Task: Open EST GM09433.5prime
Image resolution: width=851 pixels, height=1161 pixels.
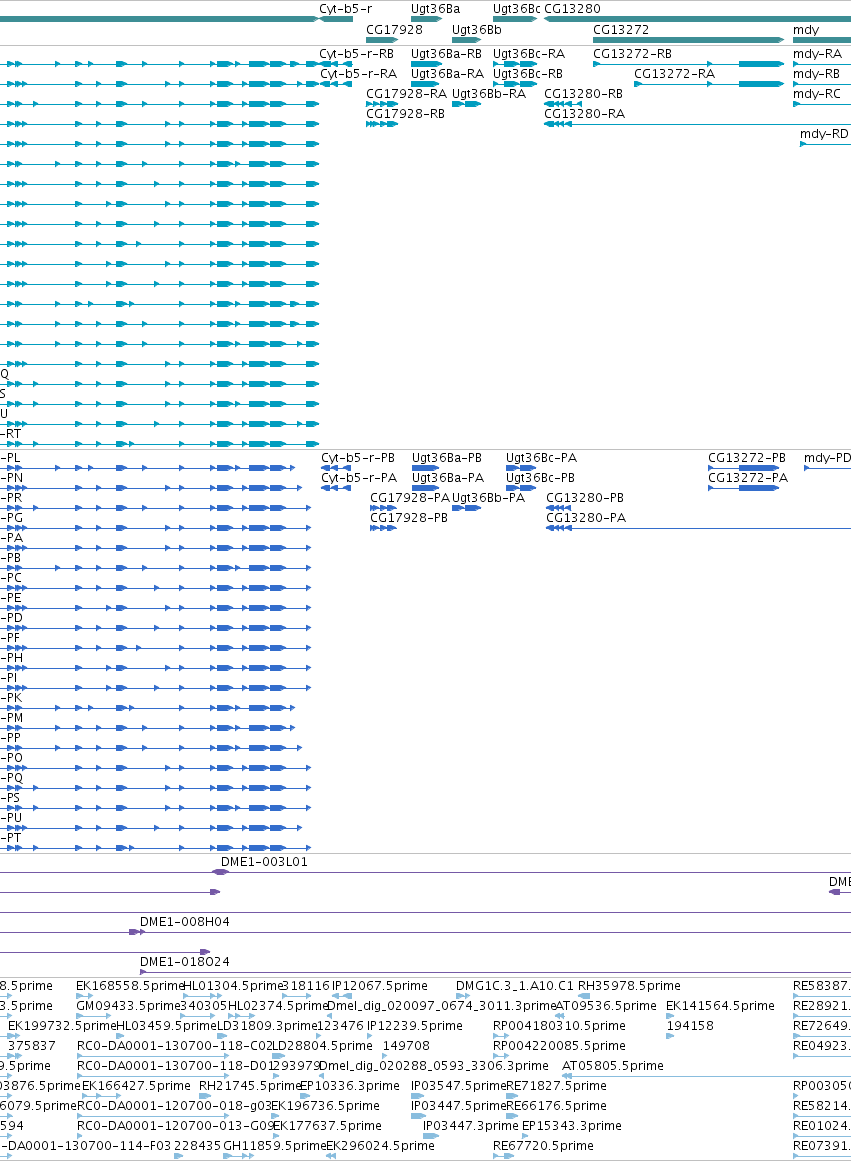Action: (129, 1006)
